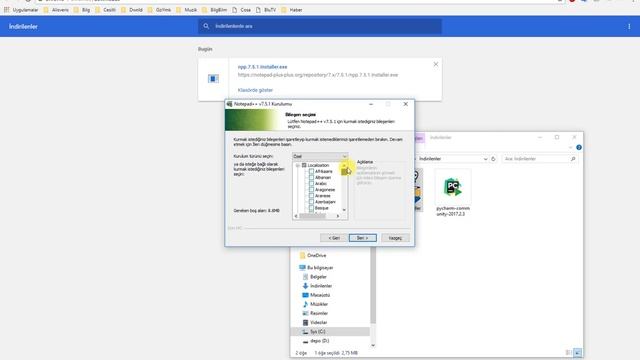640x360 pixels.
Task: Click the Geri back button
Action: point(334,238)
